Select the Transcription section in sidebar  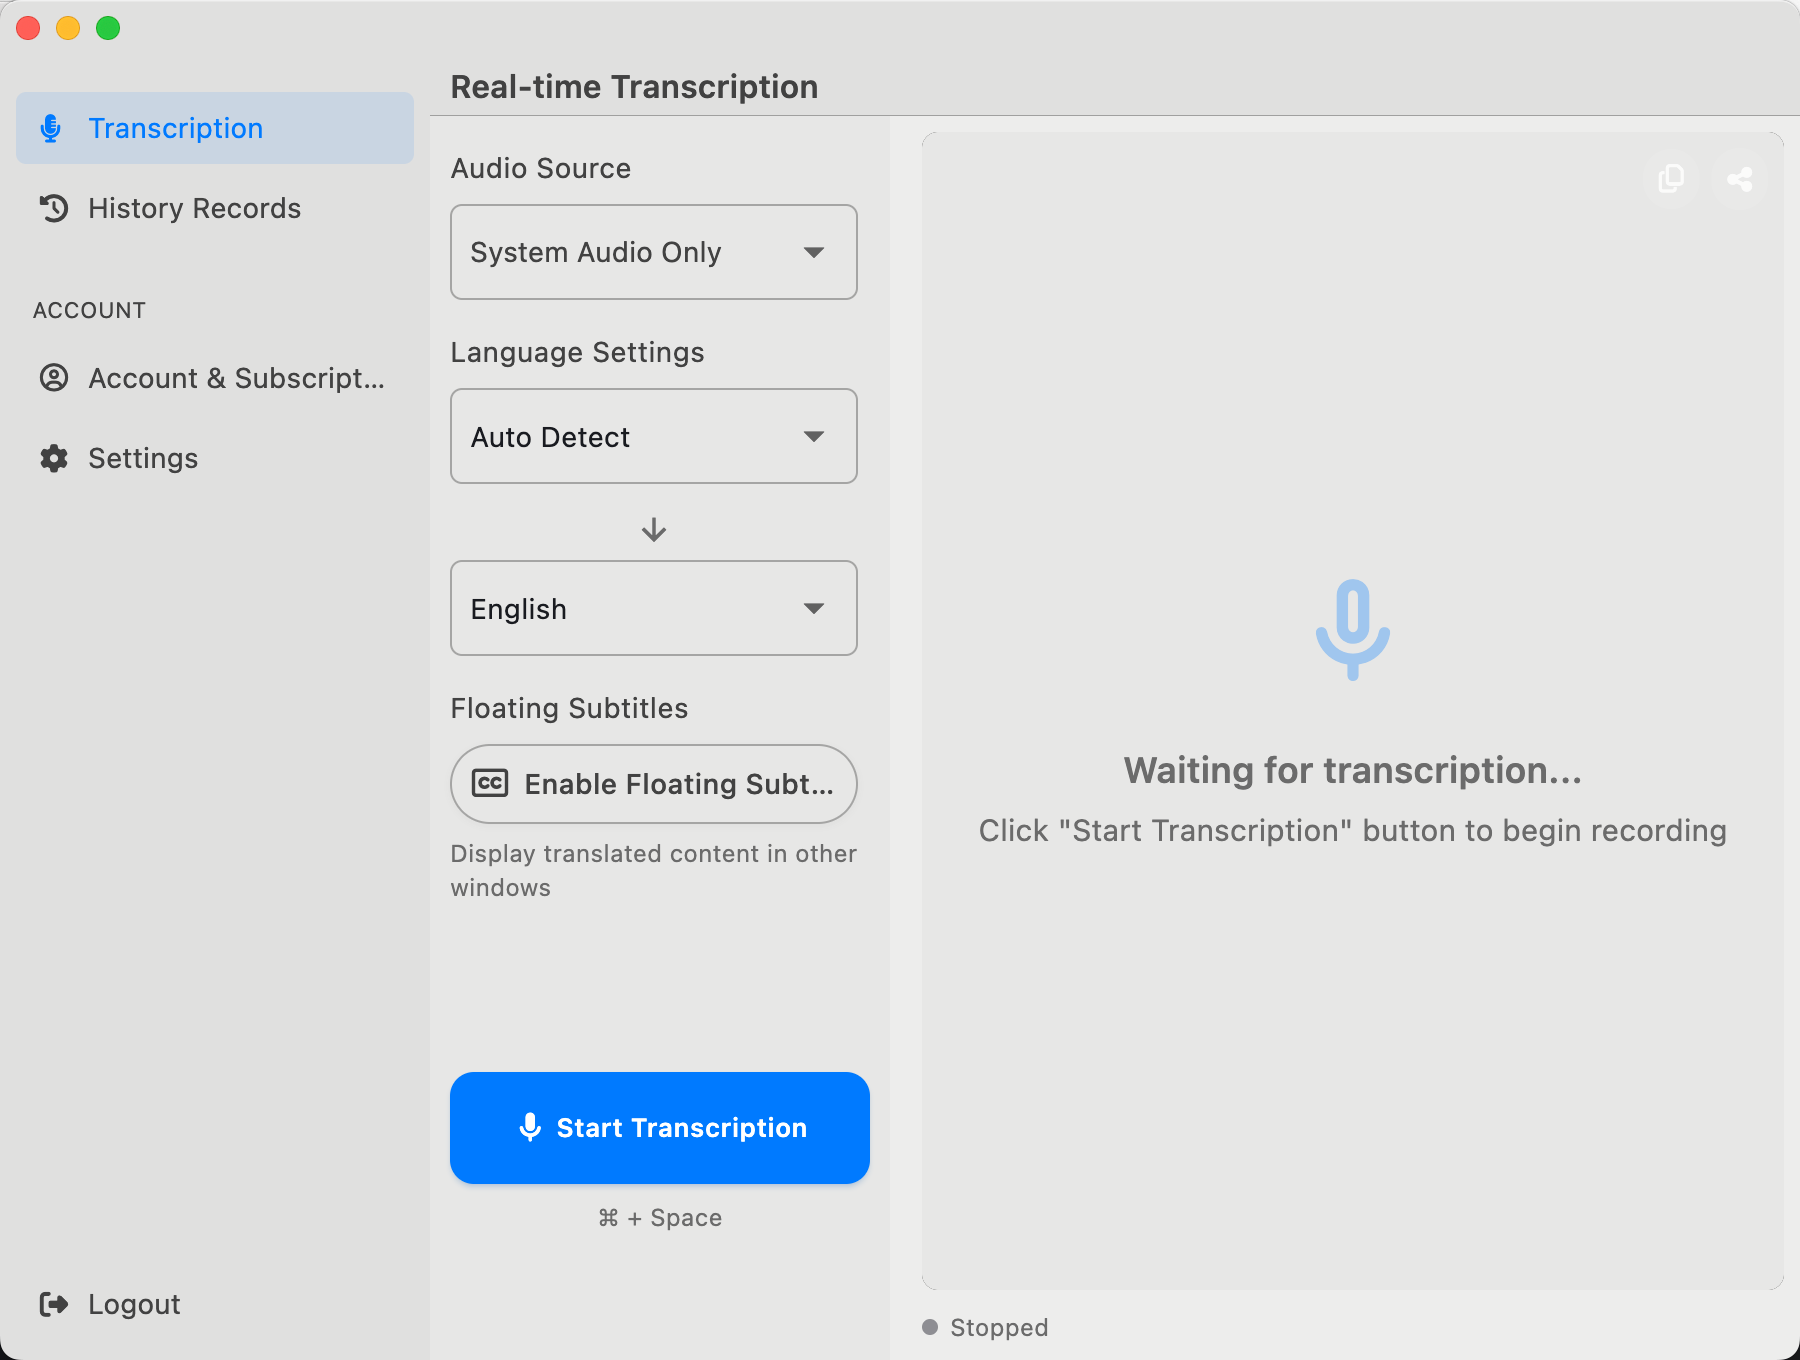(x=175, y=127)
